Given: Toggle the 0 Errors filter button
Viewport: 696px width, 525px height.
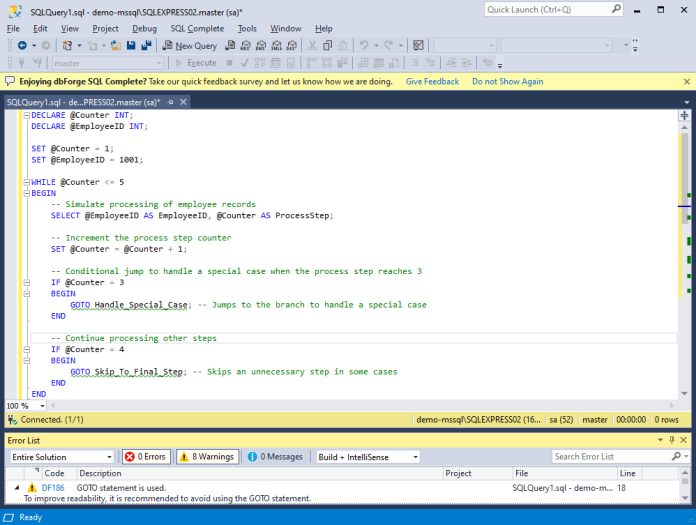Looking at the screenshot, I should [x=146, y=457].
